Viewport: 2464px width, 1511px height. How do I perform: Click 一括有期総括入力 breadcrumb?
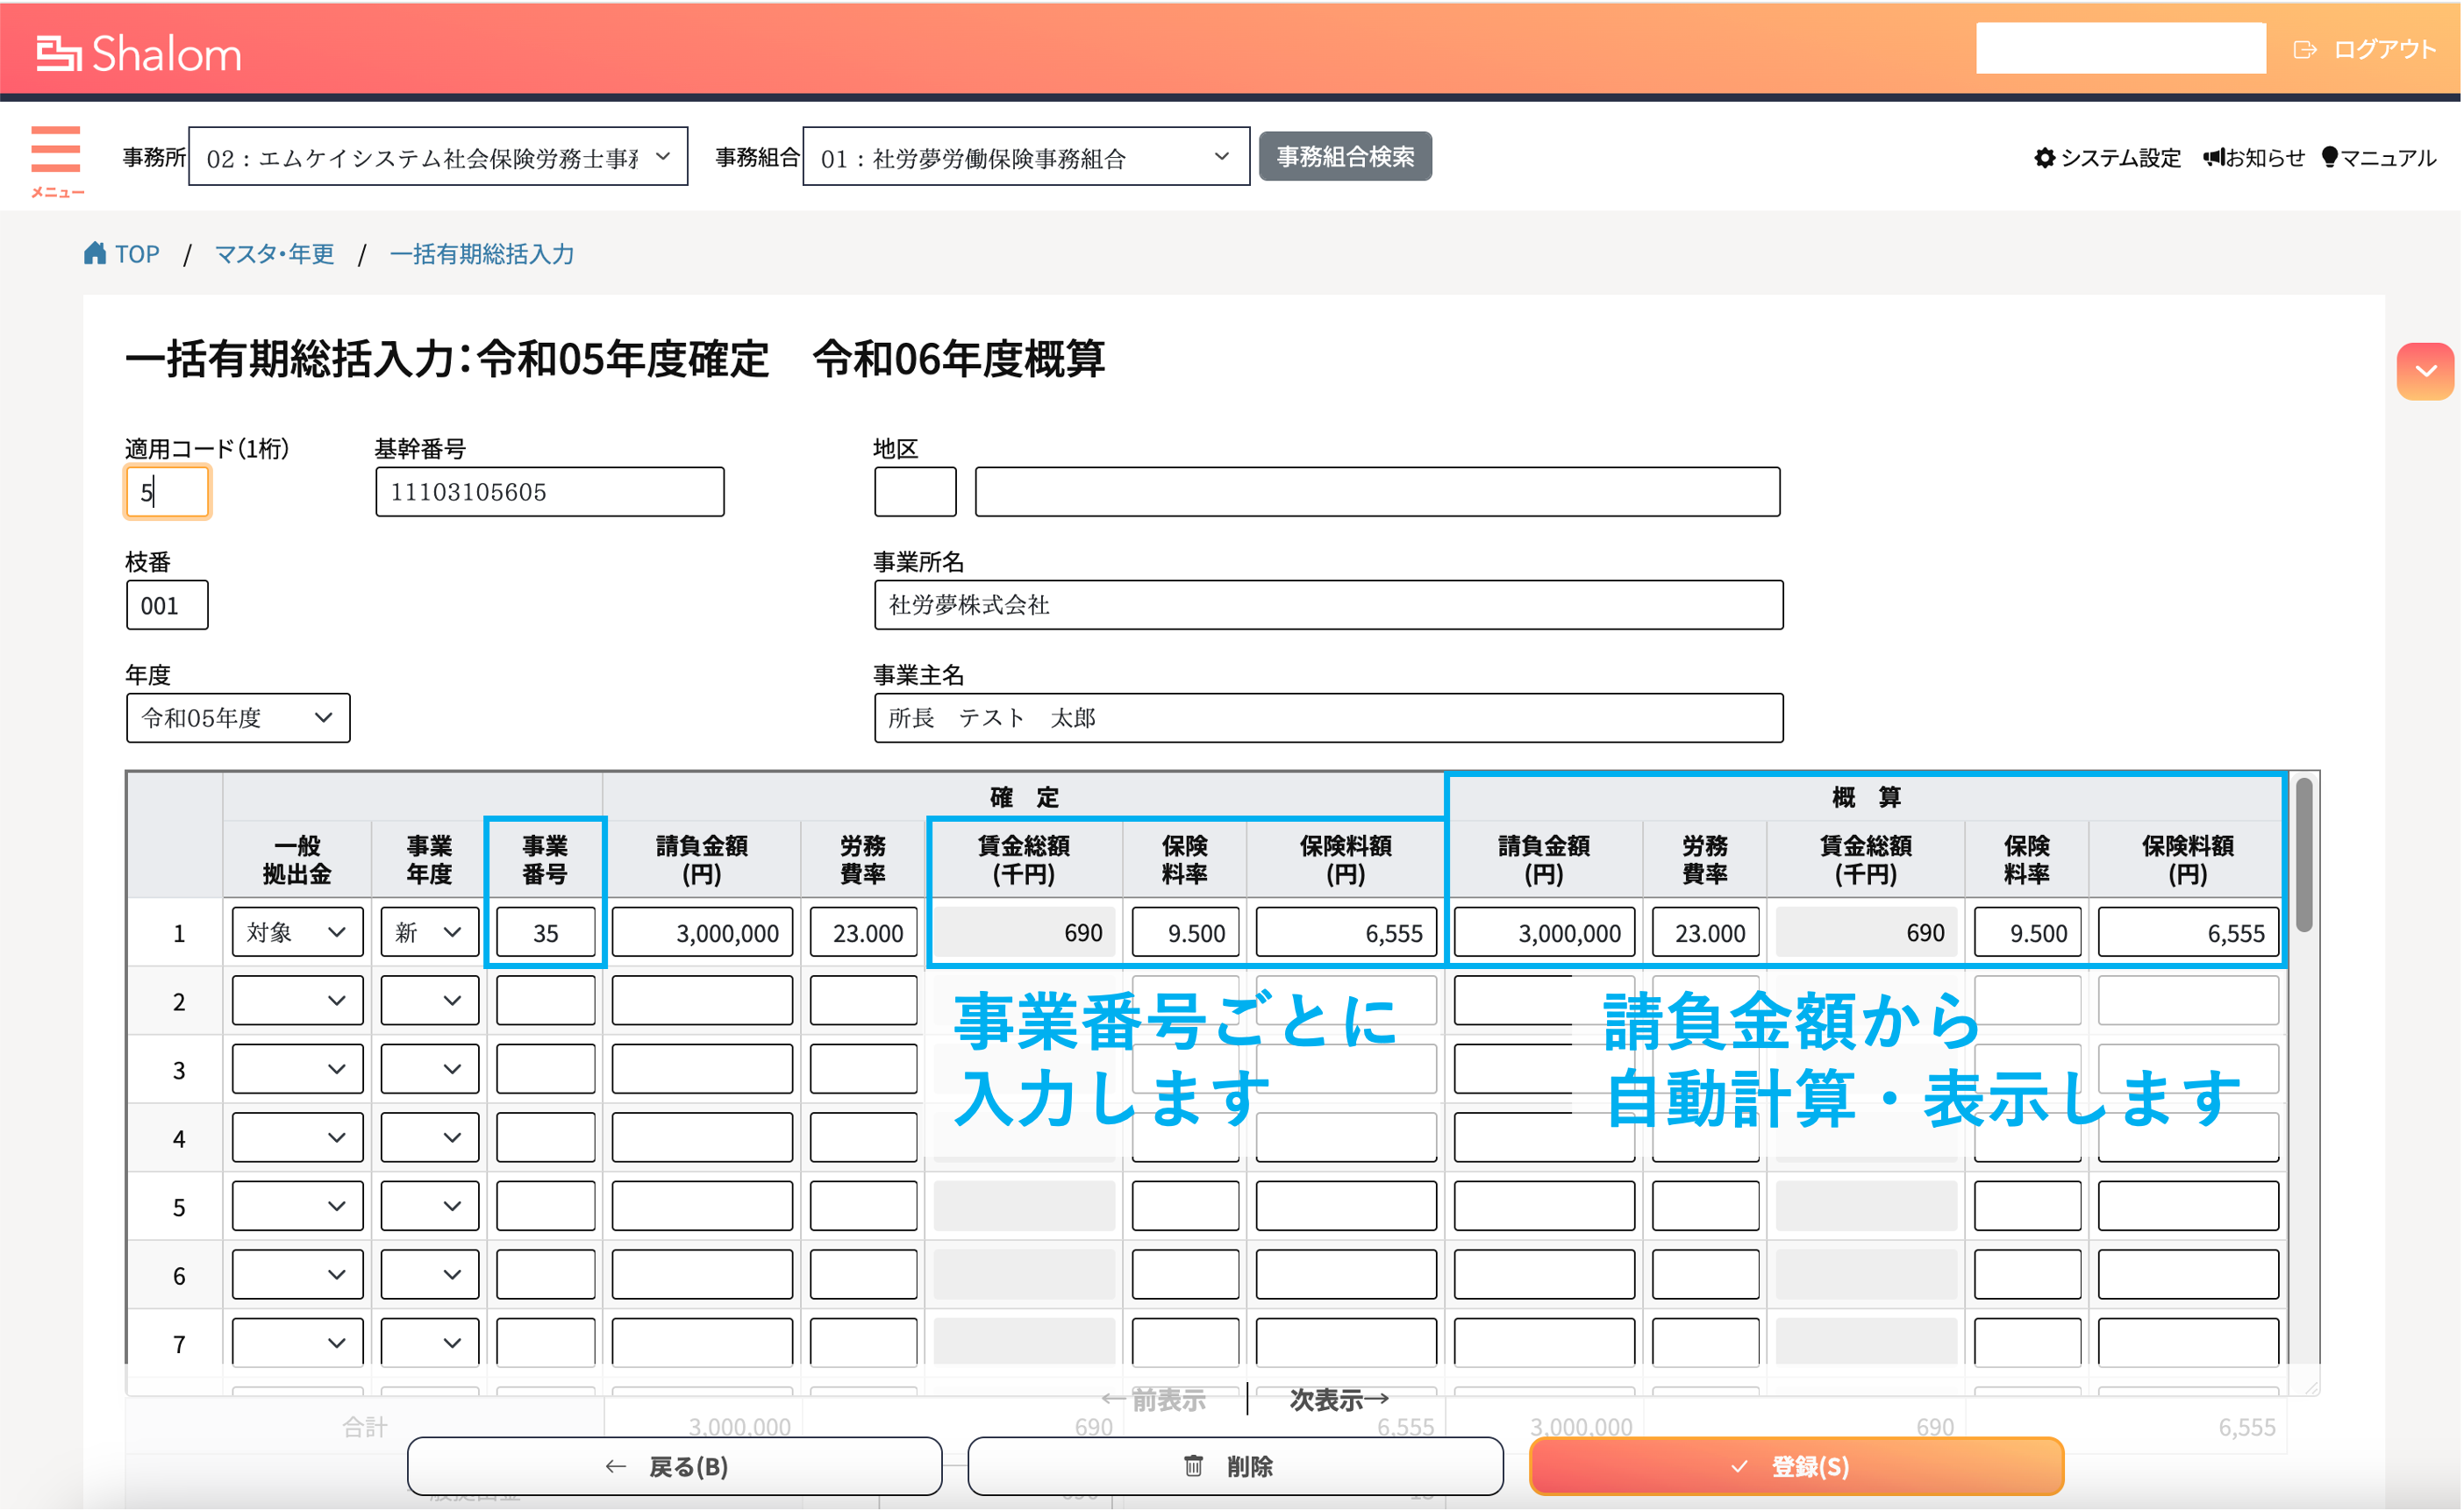[482, 254]
